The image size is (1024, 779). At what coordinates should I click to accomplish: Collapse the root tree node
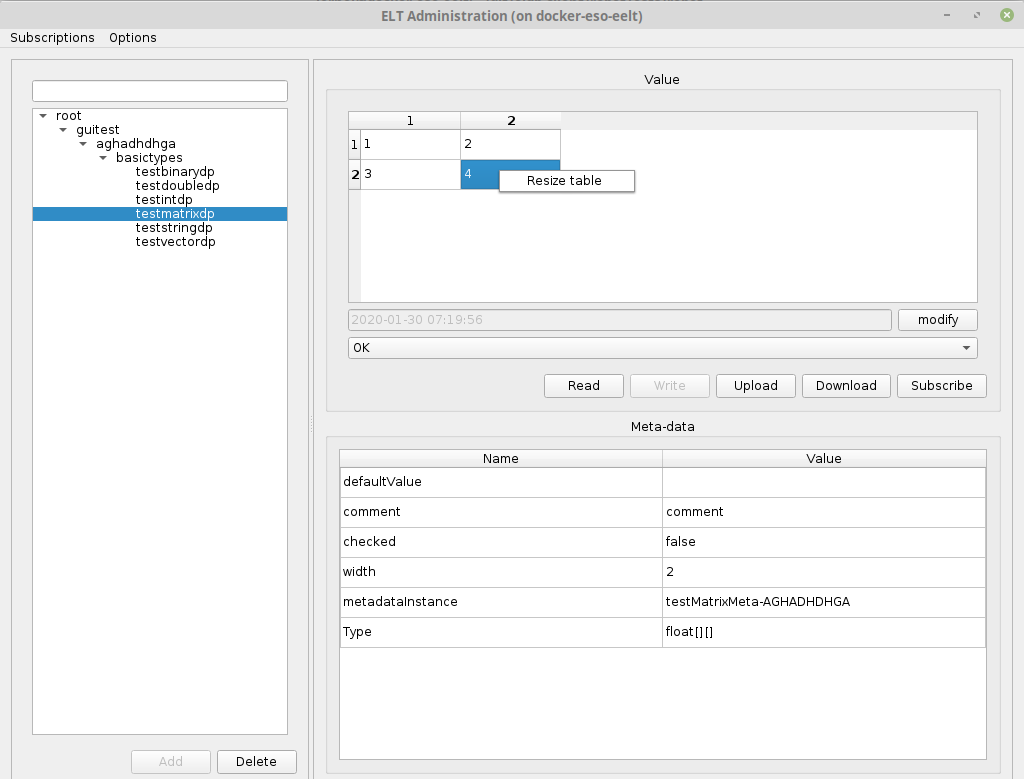point(43,116)
